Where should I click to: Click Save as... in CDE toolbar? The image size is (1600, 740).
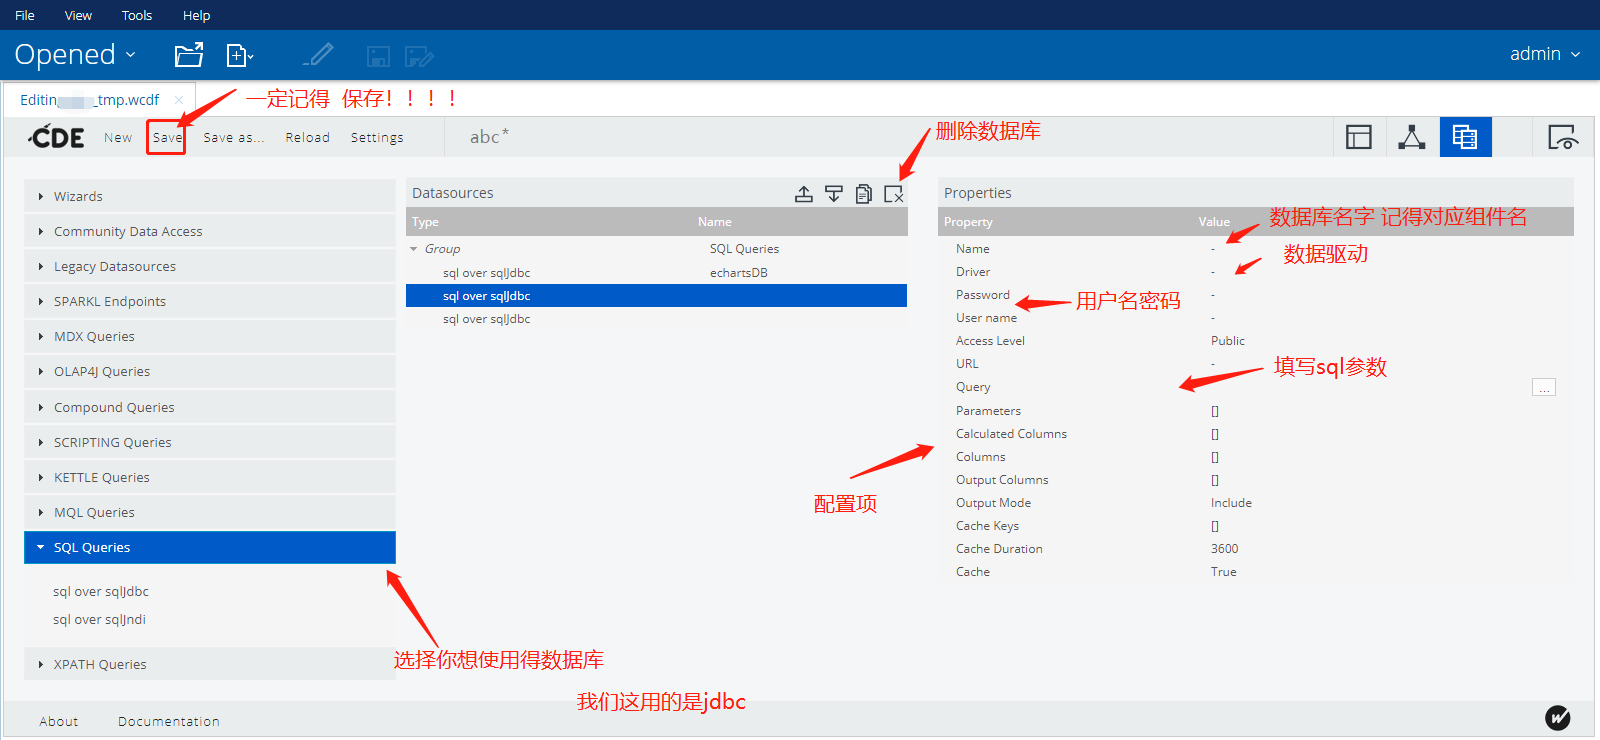(x=234, y=138)
